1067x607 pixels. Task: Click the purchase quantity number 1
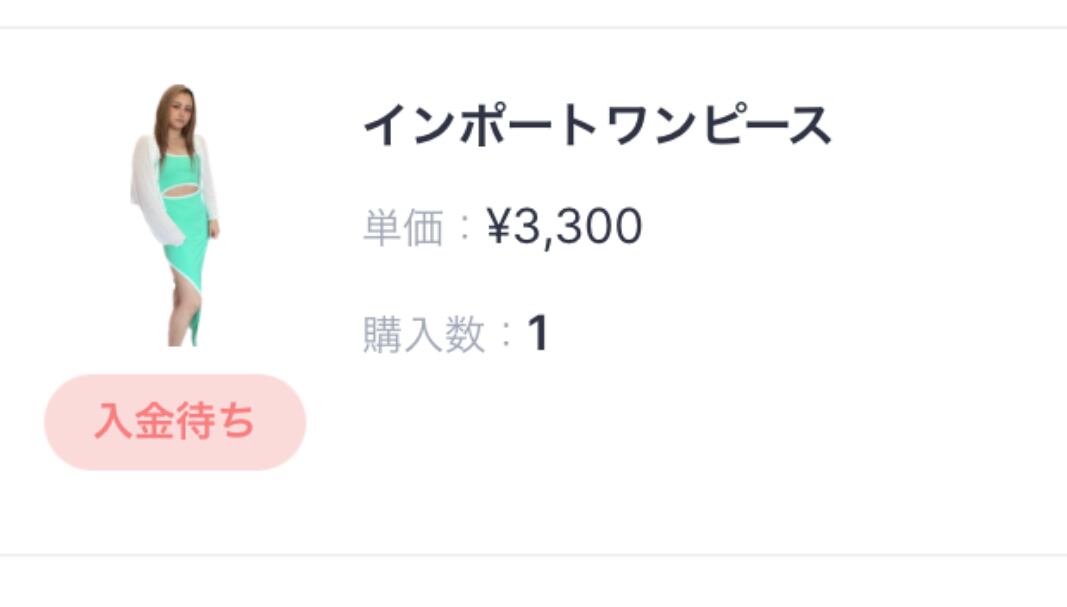click(538, 334)
